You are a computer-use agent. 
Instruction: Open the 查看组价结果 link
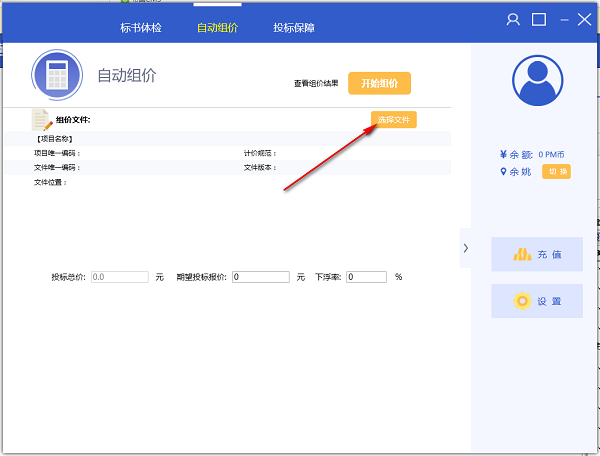pos(316,84)
